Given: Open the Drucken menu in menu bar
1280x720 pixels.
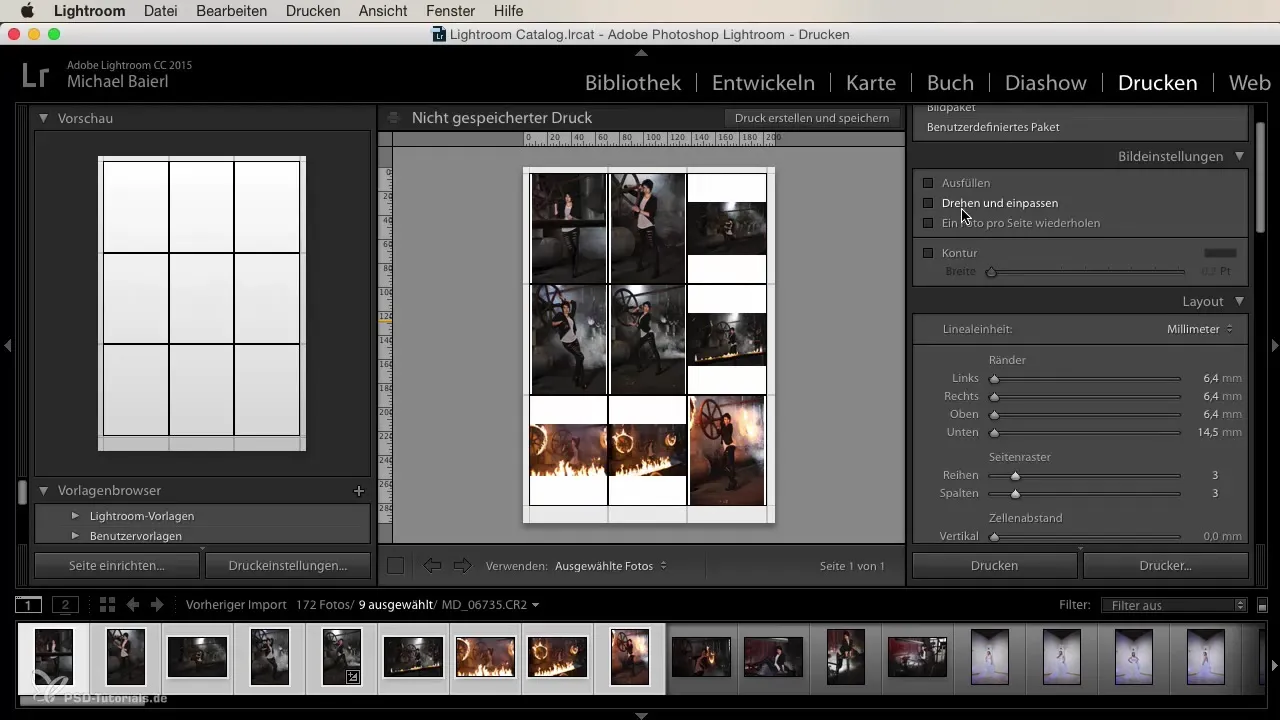Looking at the screenshot, I should click(x=313, y=11).
